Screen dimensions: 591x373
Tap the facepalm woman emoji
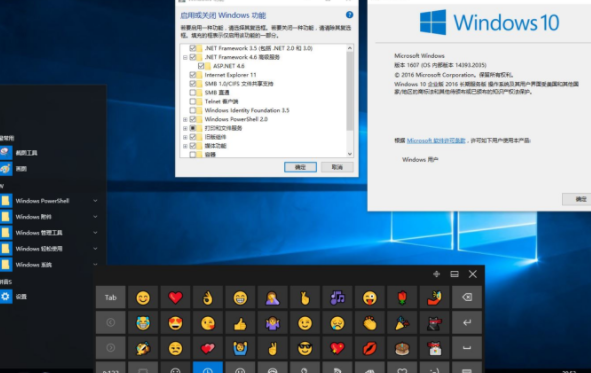pyautogui.click(x=273, y=297)
